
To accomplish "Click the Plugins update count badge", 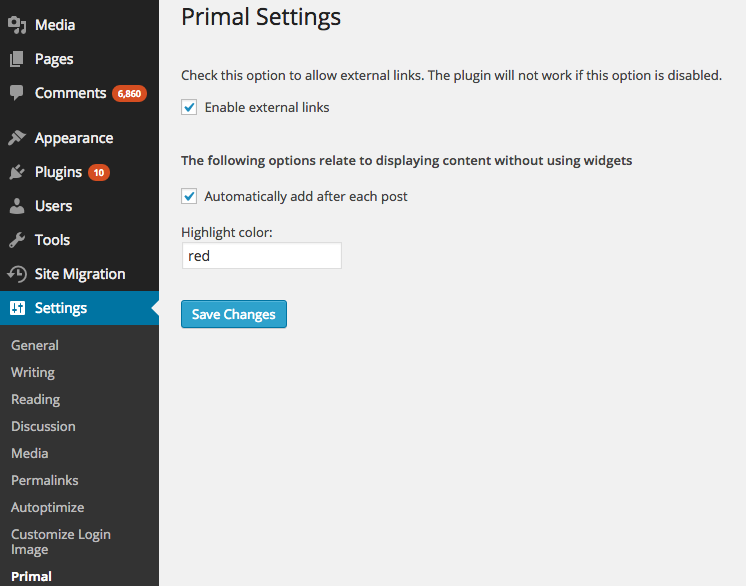I will [99, 172].
